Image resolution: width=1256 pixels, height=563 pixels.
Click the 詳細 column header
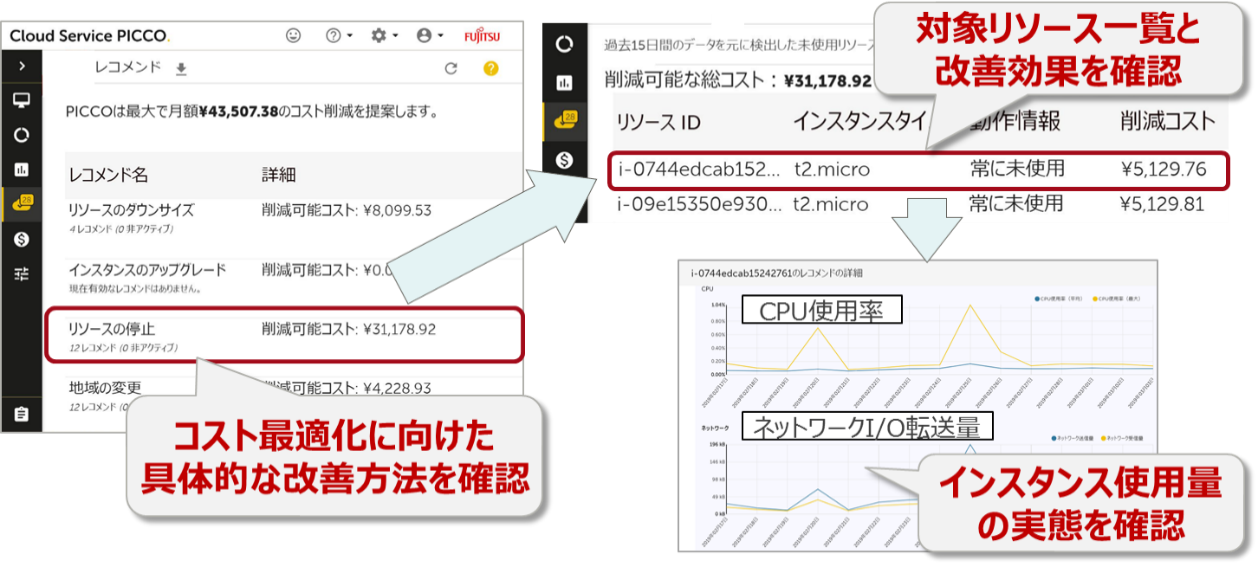(279, 175)
